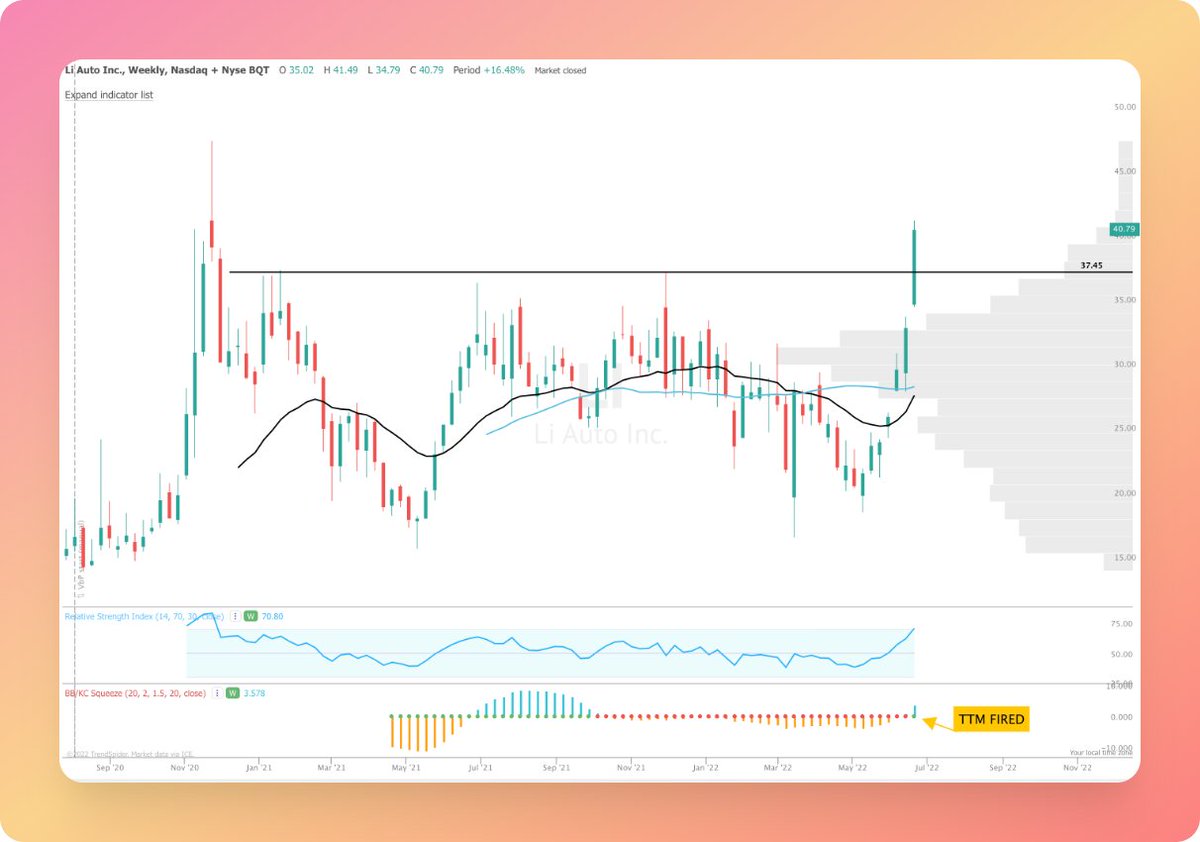
Task: Open the RSI indicator settings menu
Action: point(234,616)
